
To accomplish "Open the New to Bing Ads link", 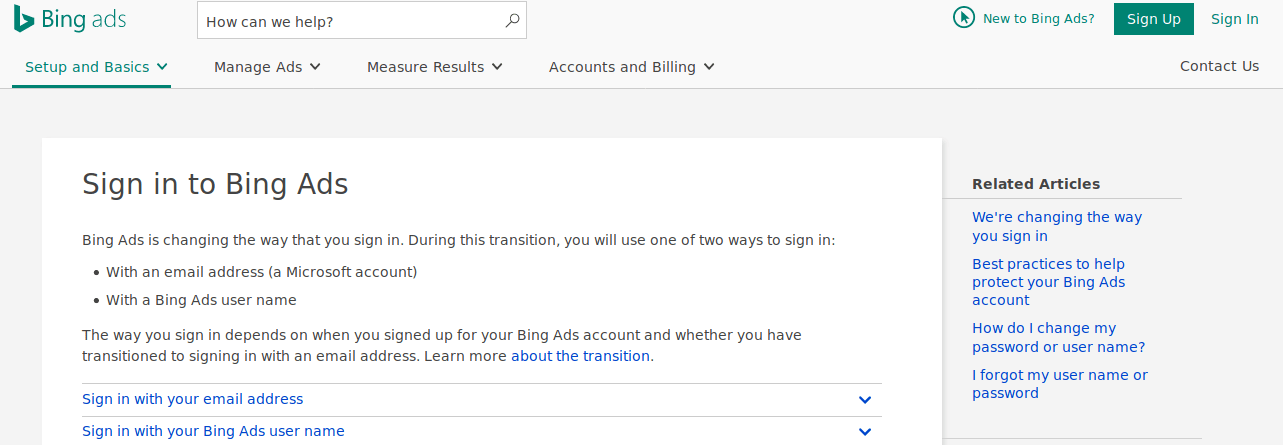I will point(1038,19).
